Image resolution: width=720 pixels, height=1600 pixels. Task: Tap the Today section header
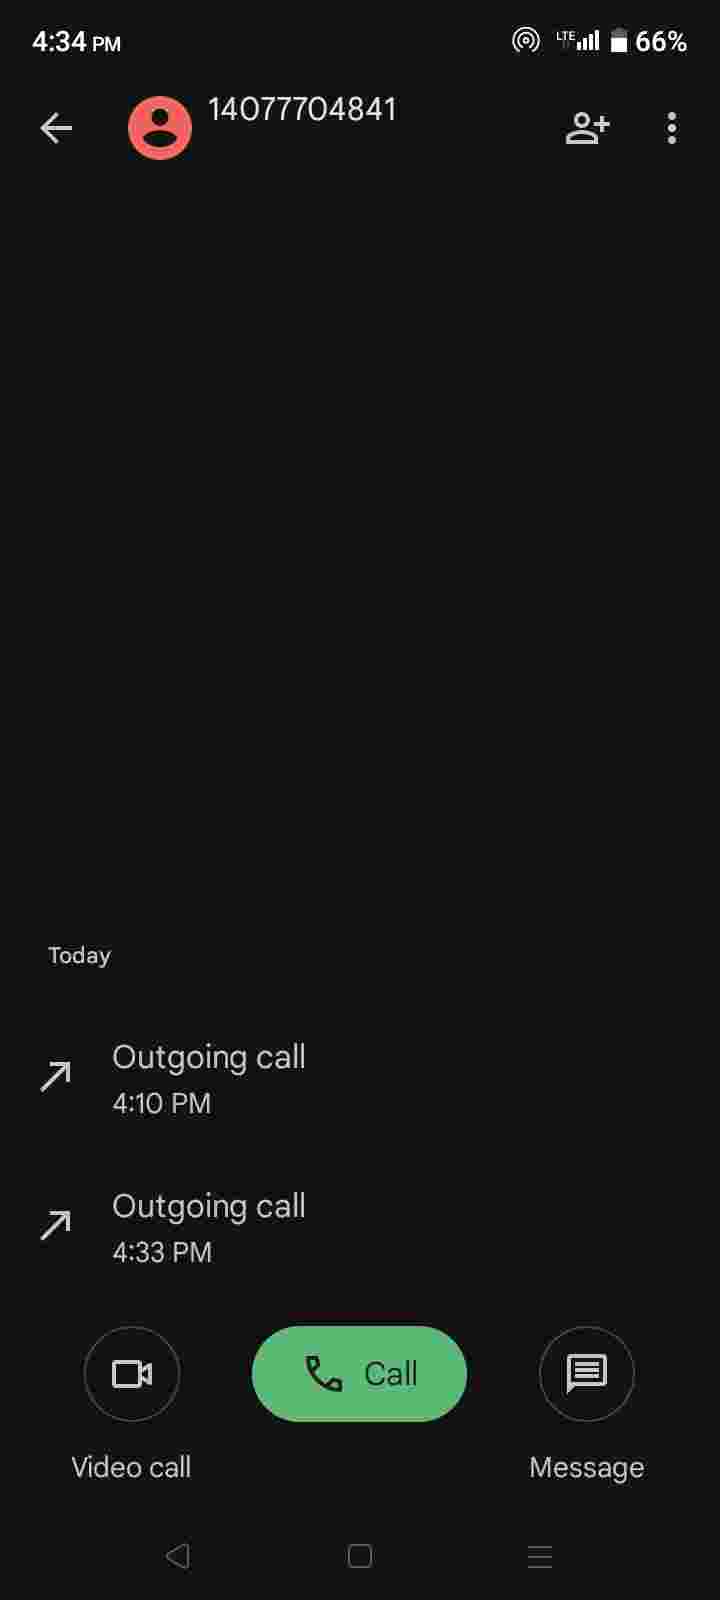point(79,955)
